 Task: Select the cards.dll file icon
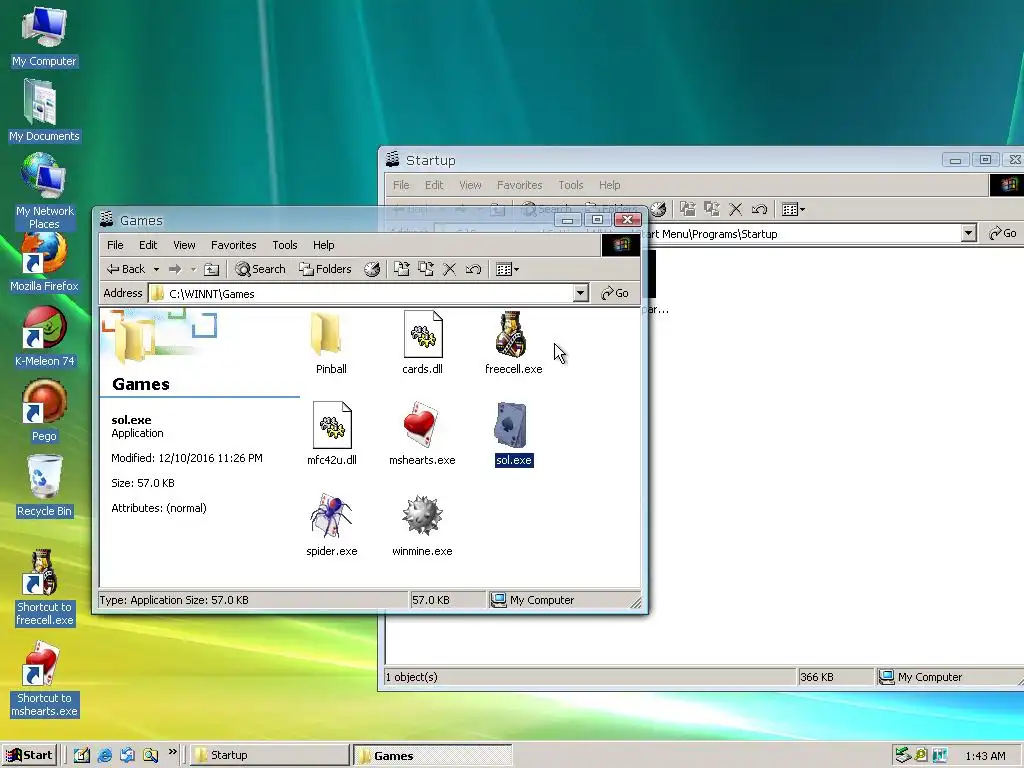[x=423, y=342]
